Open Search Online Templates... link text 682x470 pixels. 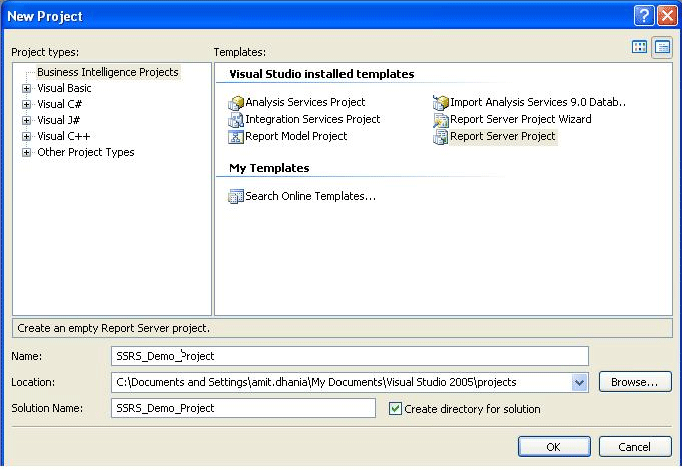pyautogui.click(x=311, y=196)
